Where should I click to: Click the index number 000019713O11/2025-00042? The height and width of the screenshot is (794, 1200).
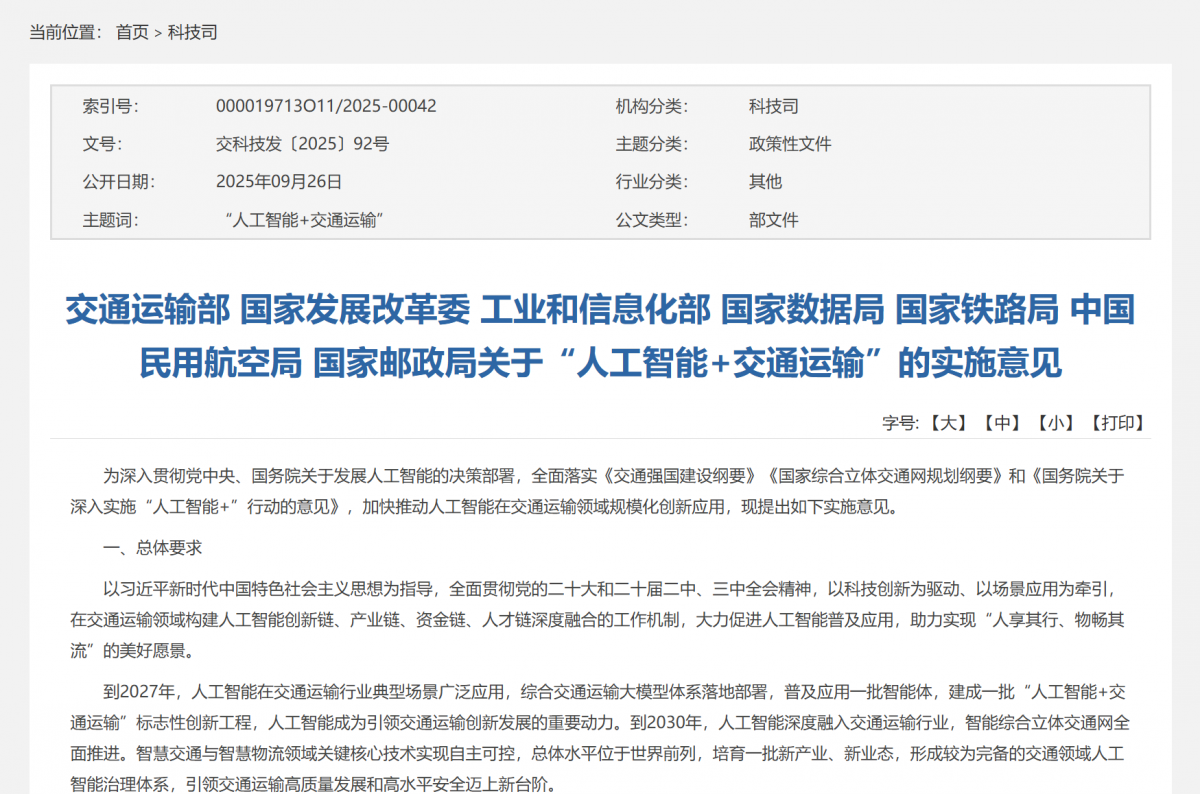tap(326, 106)
